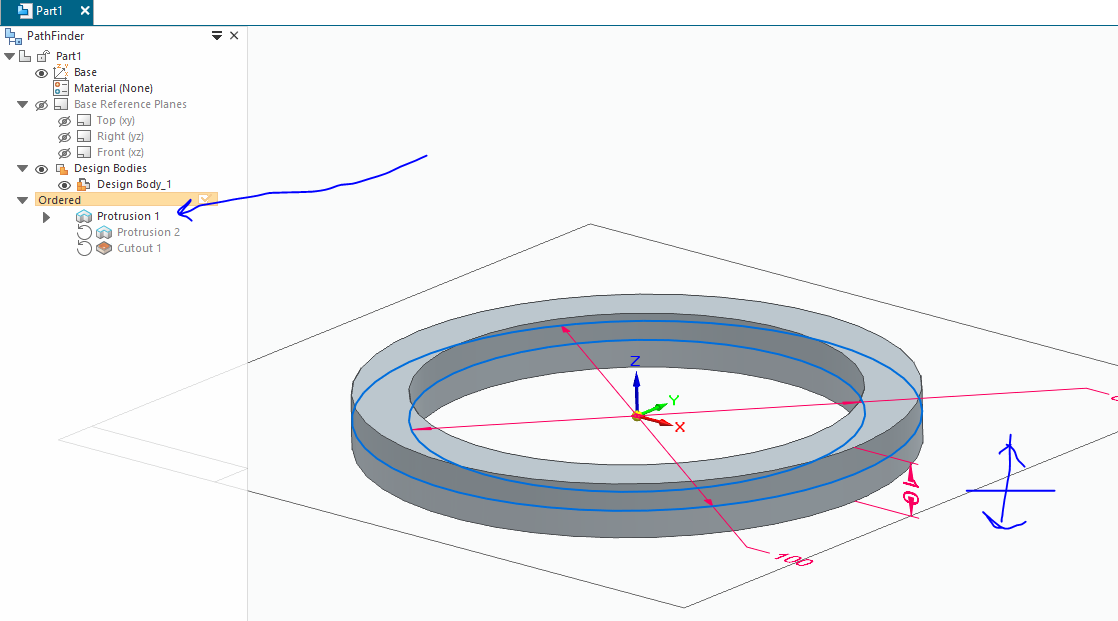Viewport: 1118px width, 621px height.
Task: Click the Protrusion 1 feature icon
Action: 84,216
